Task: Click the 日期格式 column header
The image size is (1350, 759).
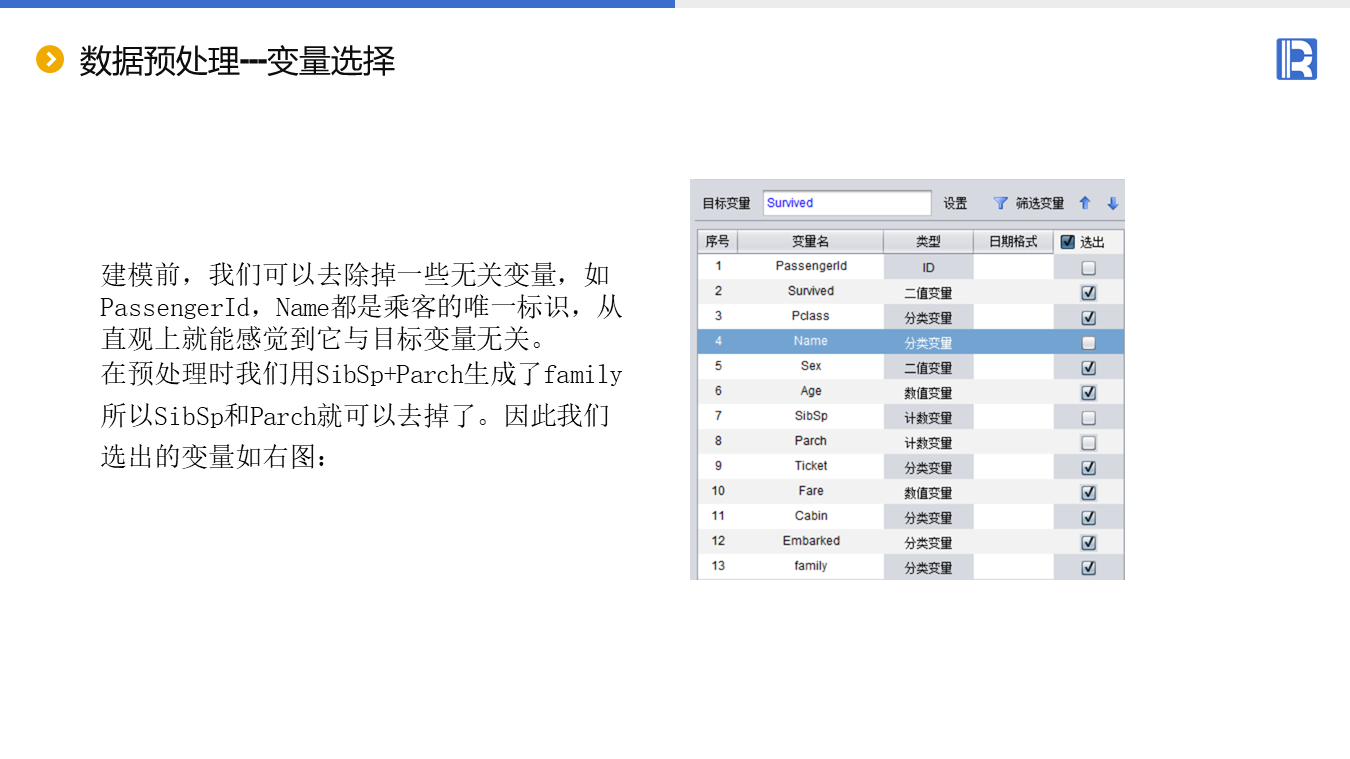Action: click(1014, 242)
